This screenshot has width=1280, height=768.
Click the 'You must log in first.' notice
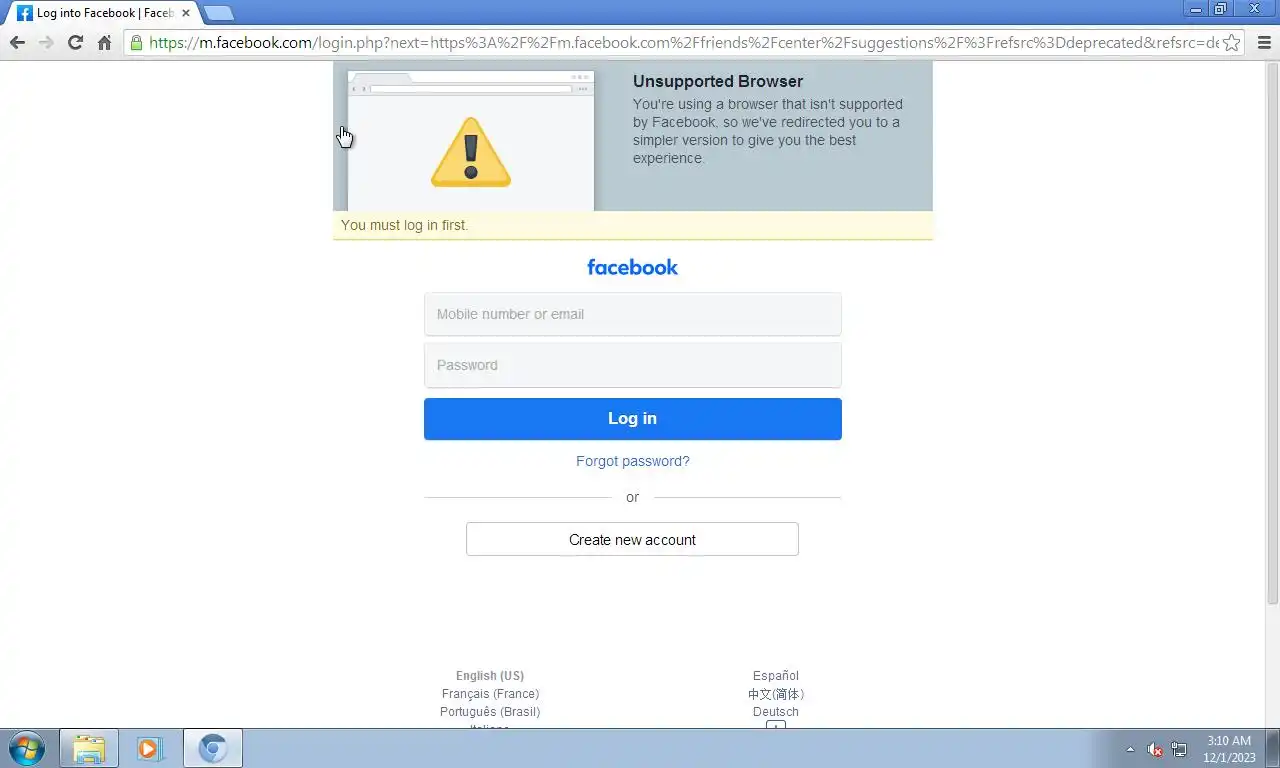pos(633,225)
